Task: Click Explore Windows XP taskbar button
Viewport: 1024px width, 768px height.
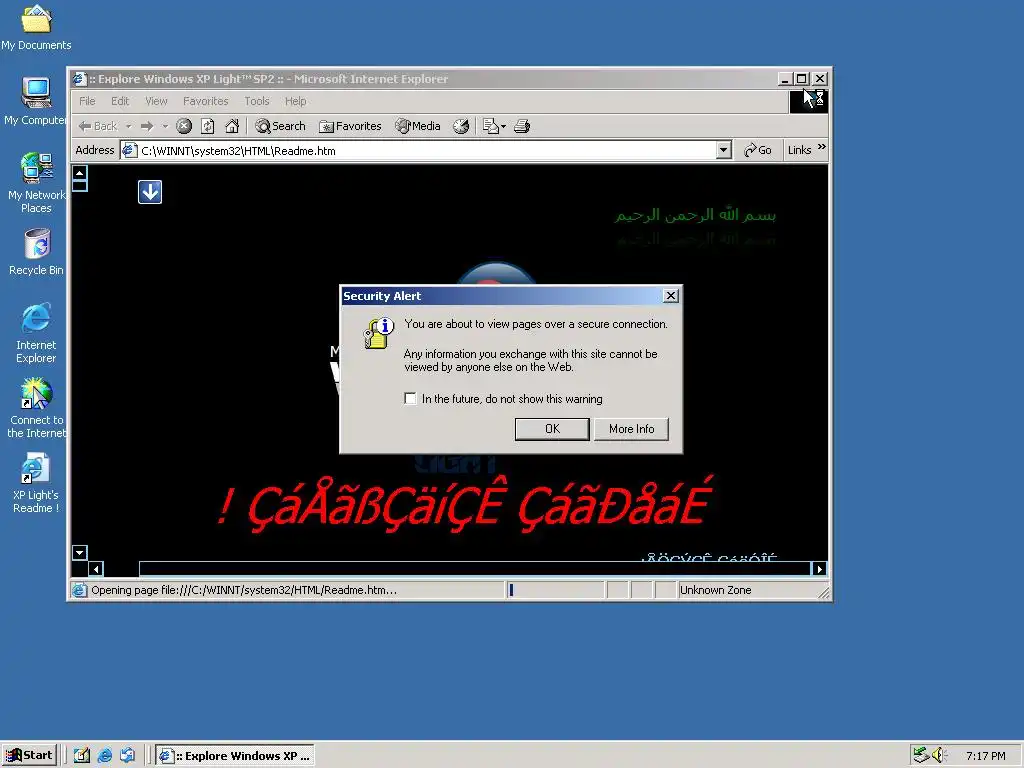Action: pyautogui.click(x=234, y=756)
